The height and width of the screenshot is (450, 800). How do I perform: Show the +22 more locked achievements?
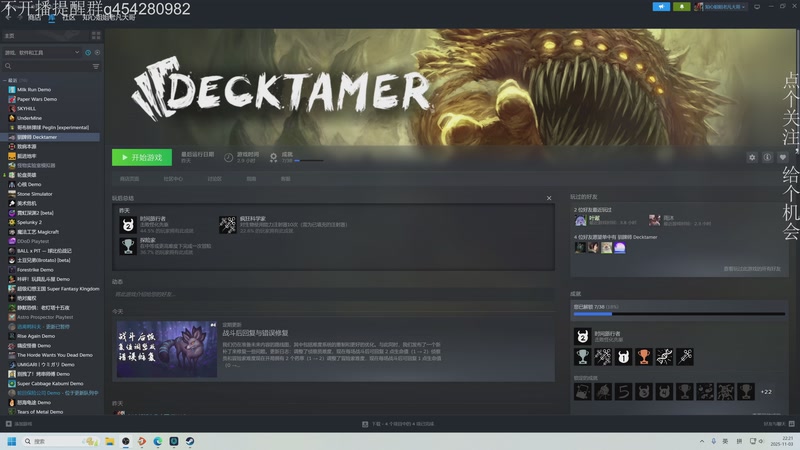pos(766,392)
